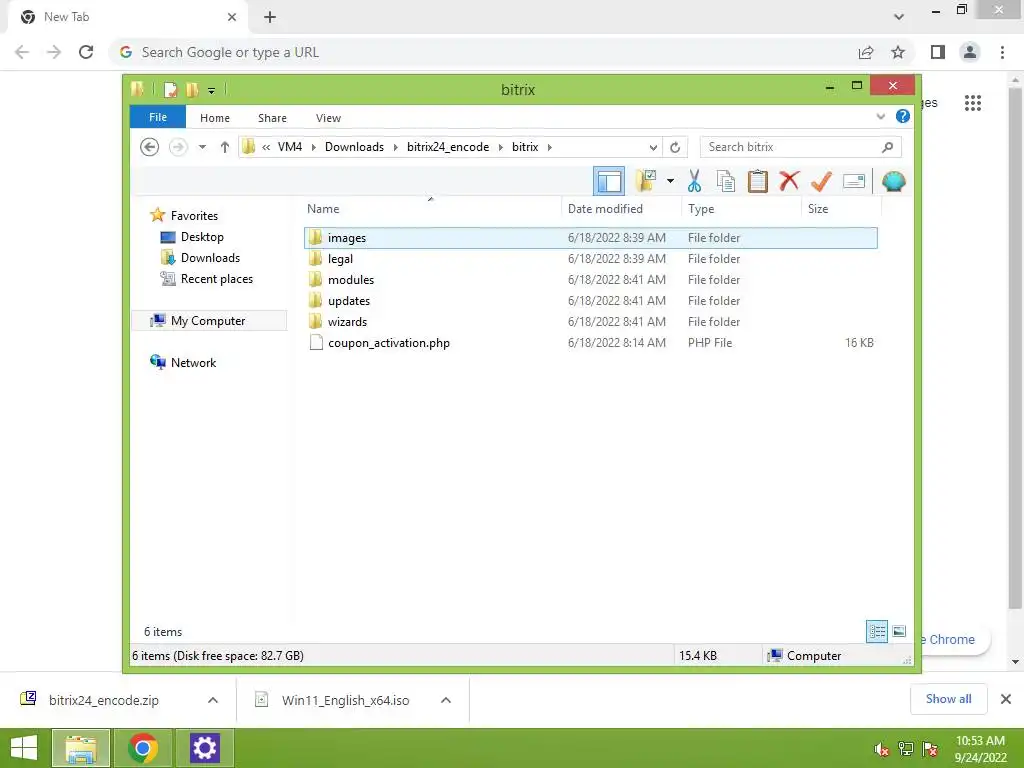This screenshot has width=1024, height=768.
Task: Click the Quick Access new folder icon
Action: click(192, 89)
